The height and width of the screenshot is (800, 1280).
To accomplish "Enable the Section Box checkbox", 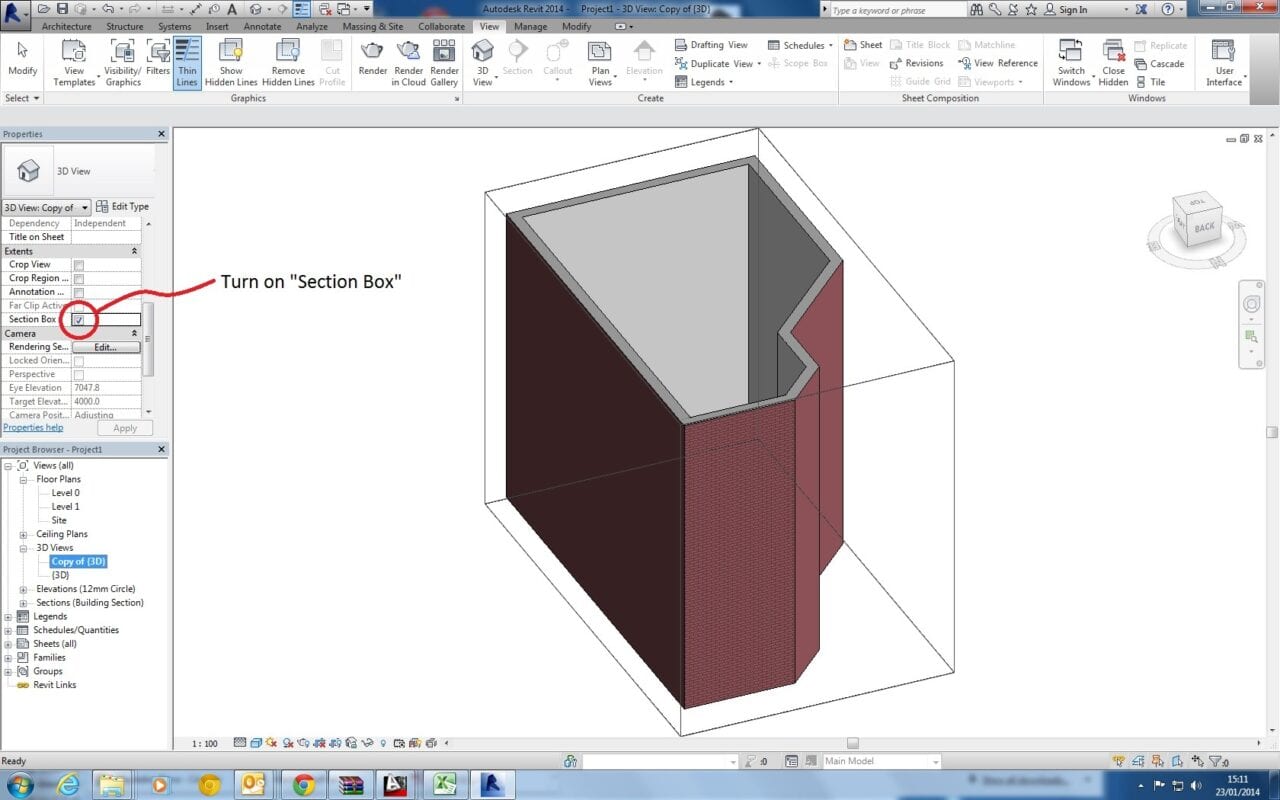I will [x=77, y=319].
